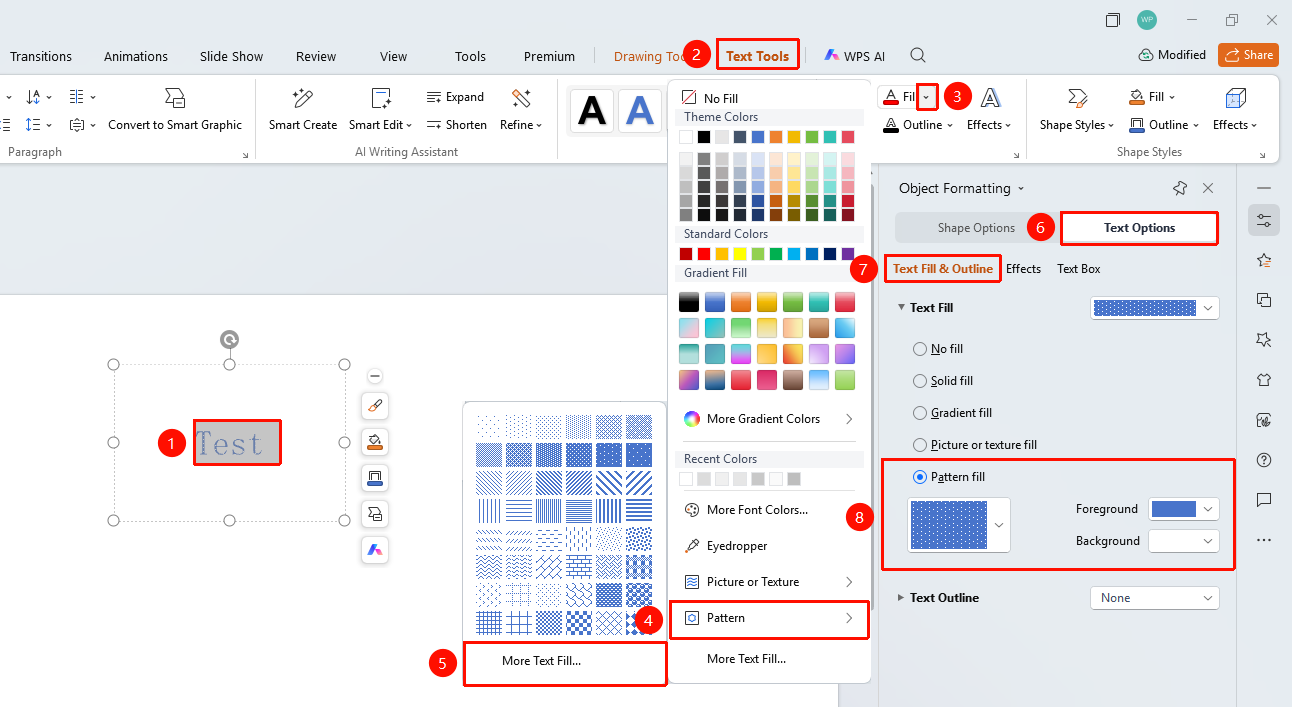Screen dimensions: 1292x707
Task: Pin the Object Formatting panel
Action: point(1180,188)
